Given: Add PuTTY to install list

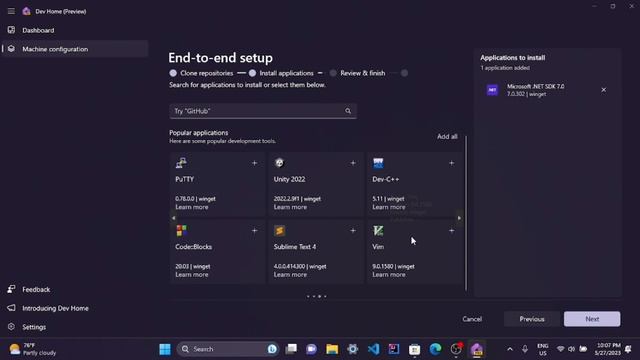Looking at the screenshot, I should (x=254, y=163).
